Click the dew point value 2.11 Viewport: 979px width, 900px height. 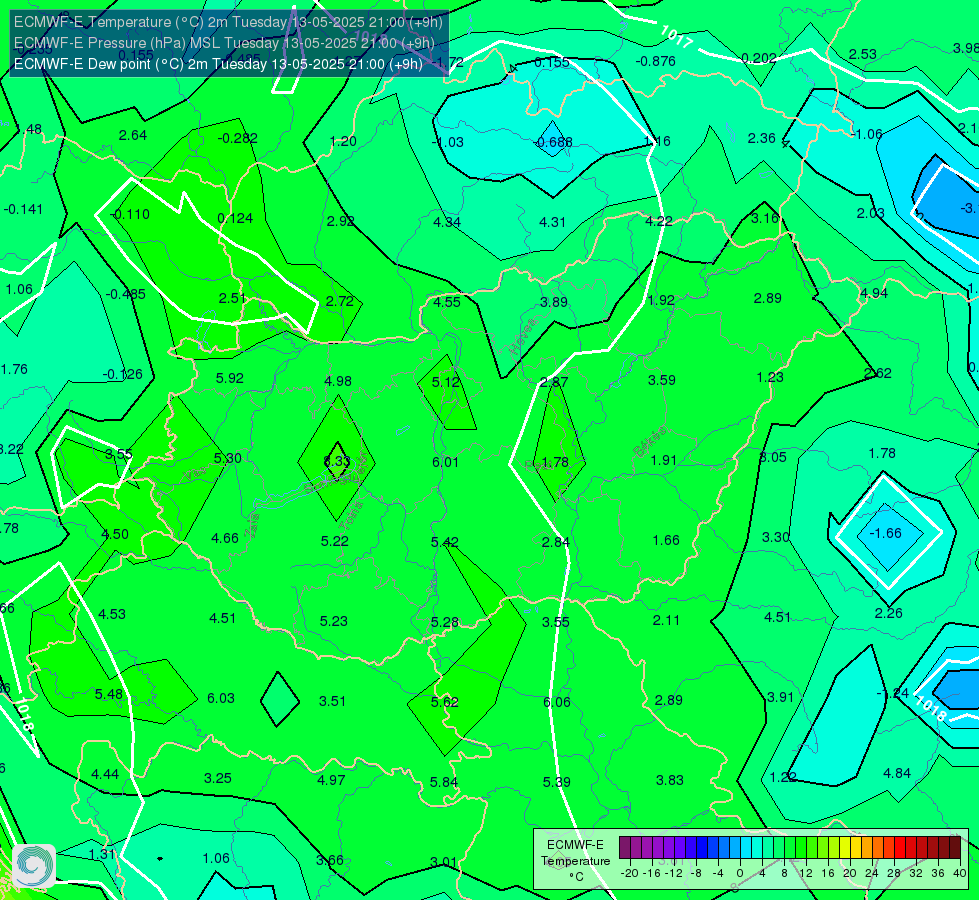coord(666,620)
